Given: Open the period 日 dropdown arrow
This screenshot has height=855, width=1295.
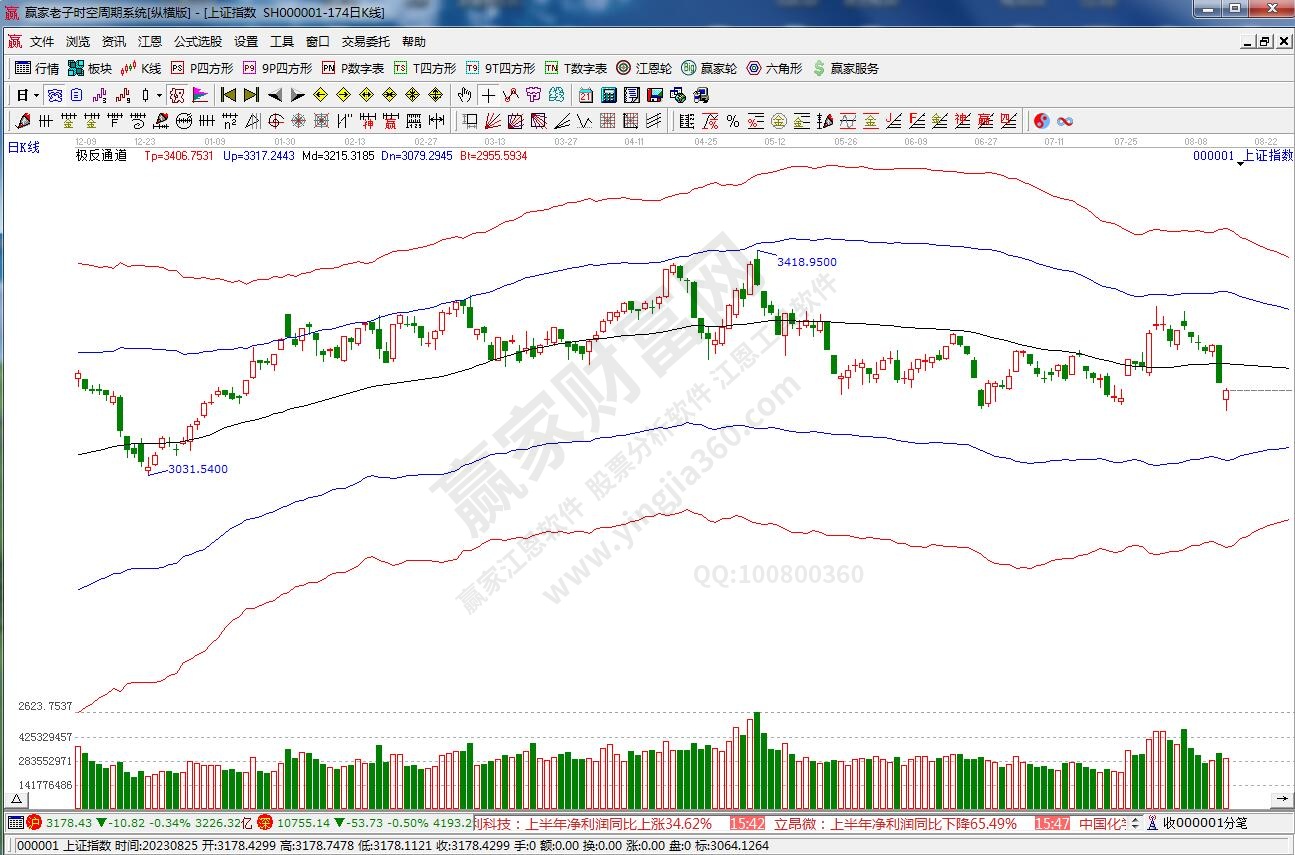Looking at the screenshot, I should point(37,96).
